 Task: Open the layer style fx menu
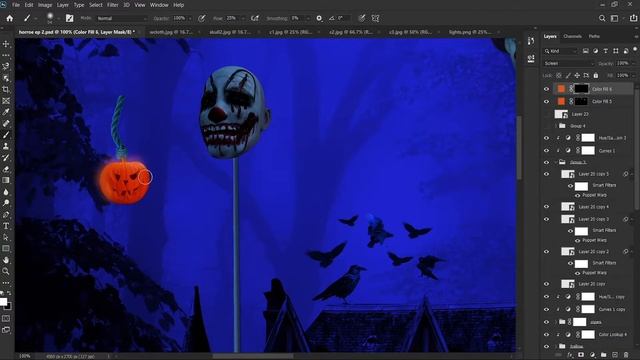click(570, 355)
